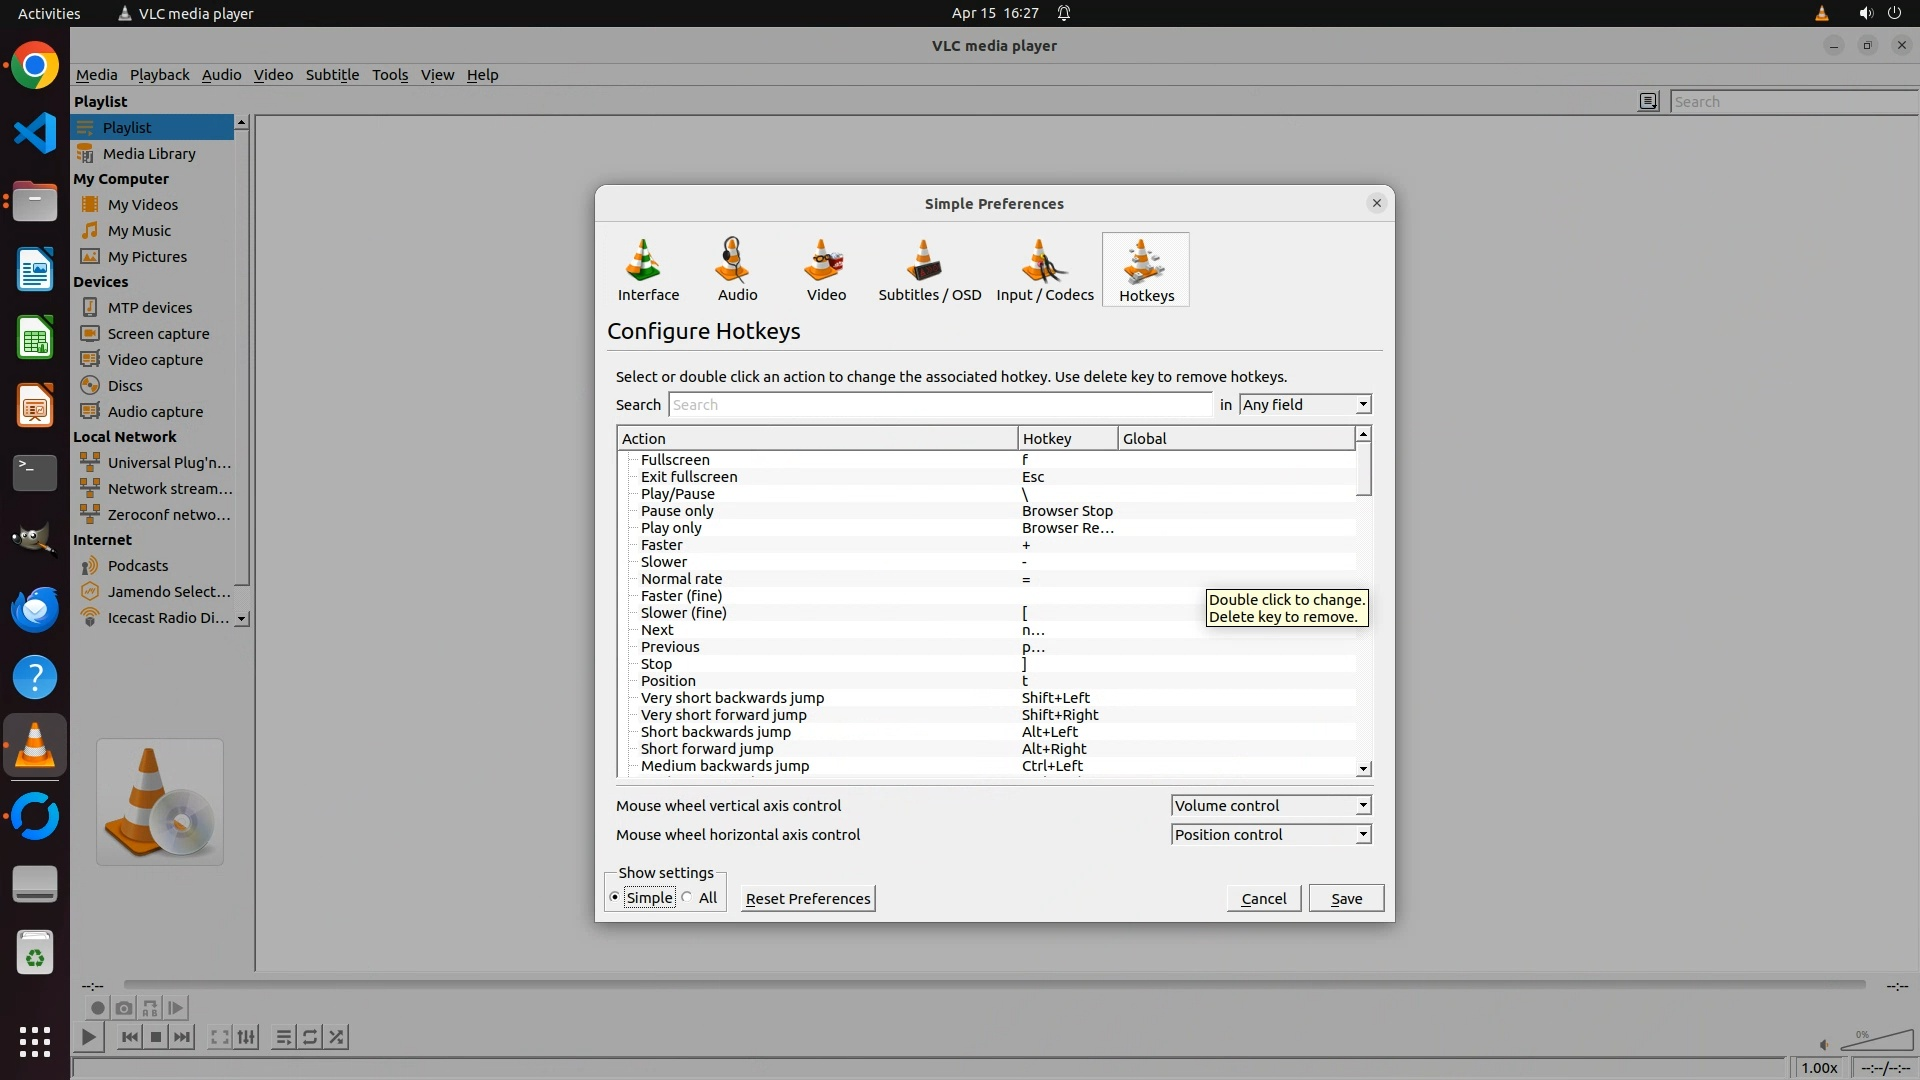1920x1080 pixels.
Task: Open the Any field search dropdown
Action: (1305, 405)
